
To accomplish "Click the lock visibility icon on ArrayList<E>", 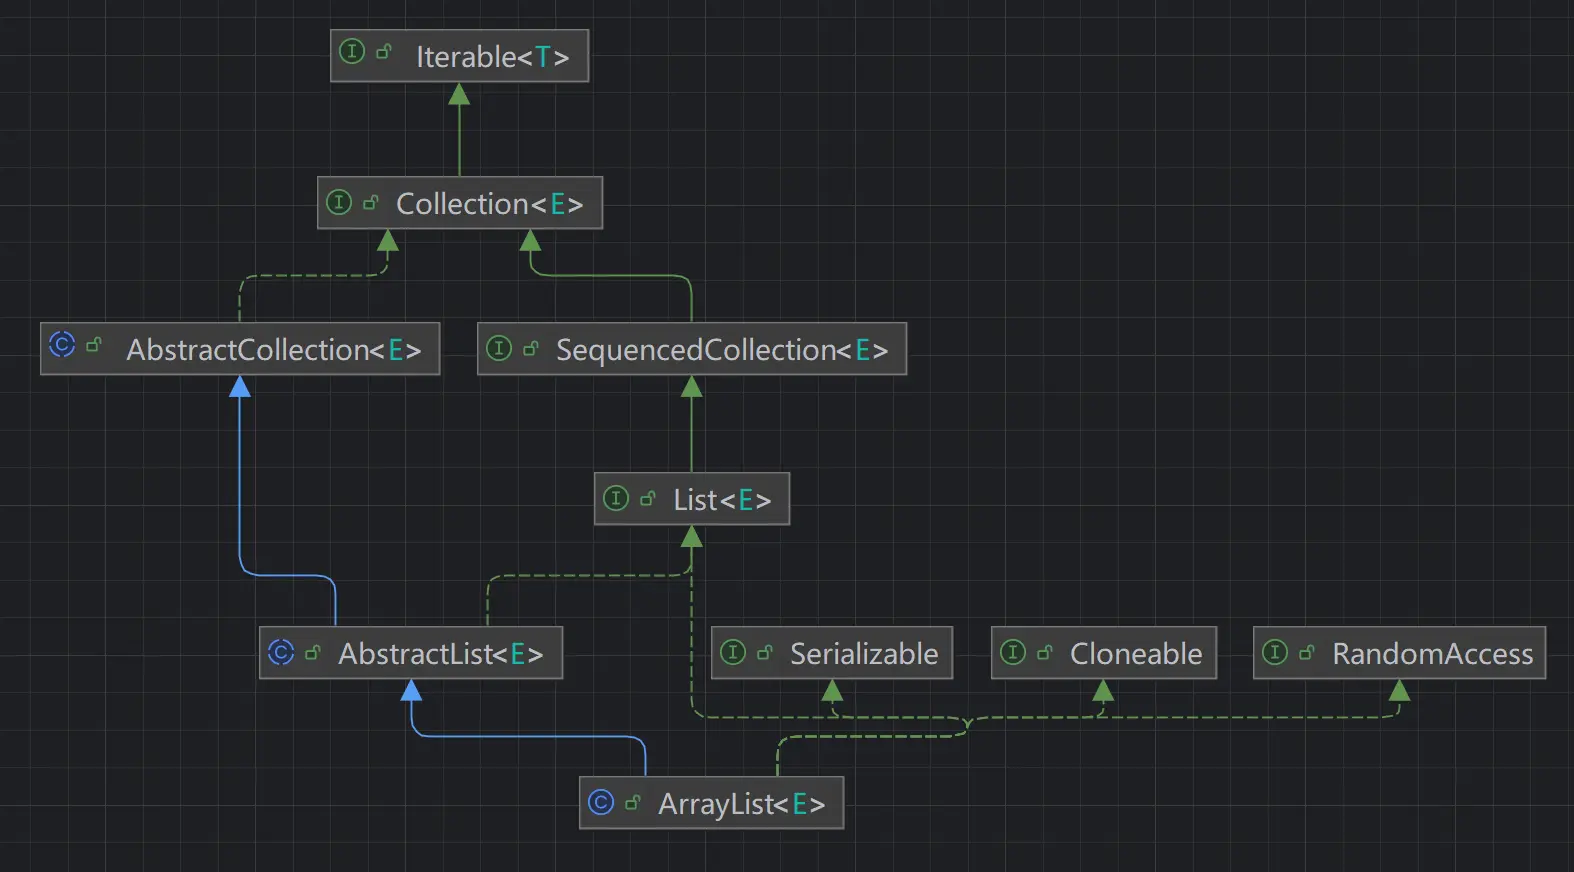I will pos(633,802).
